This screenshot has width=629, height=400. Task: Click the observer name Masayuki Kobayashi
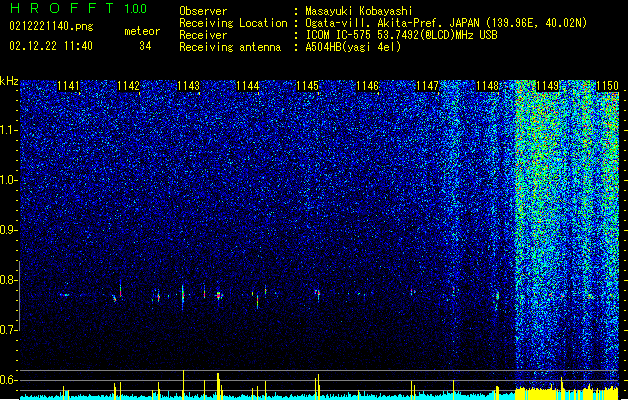coord(359,11)
